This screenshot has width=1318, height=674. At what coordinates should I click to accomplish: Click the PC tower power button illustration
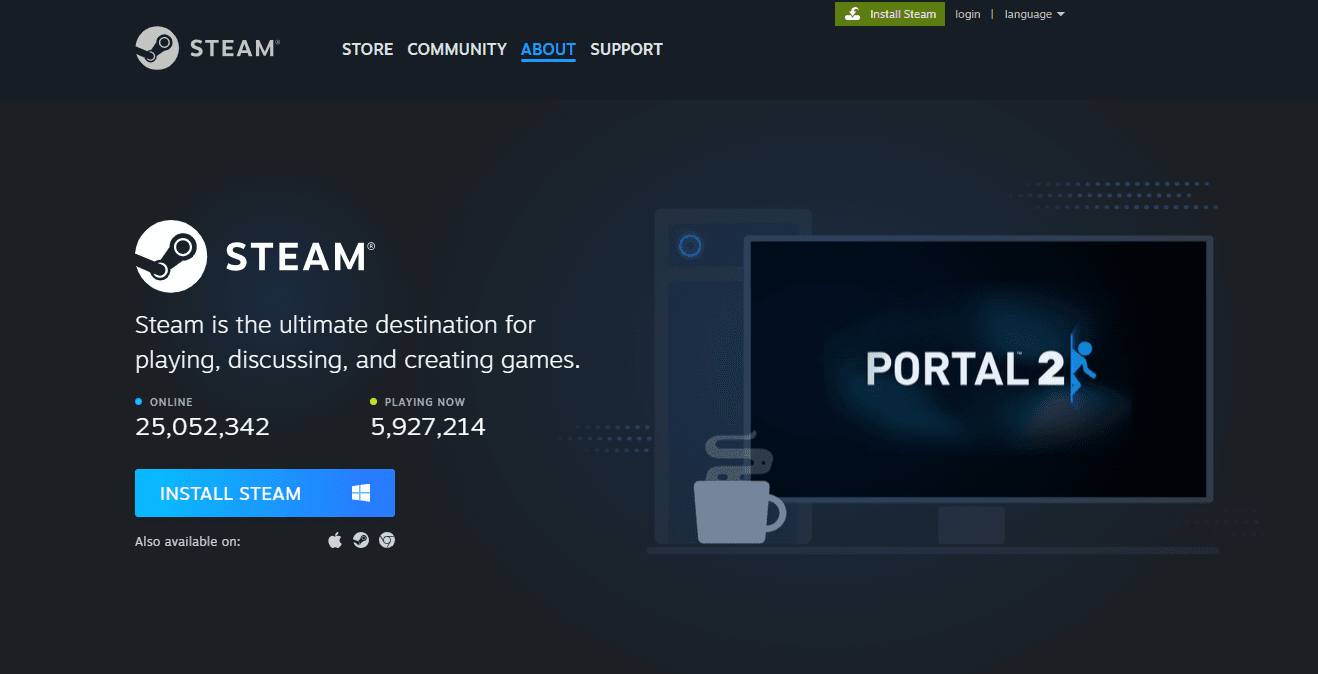coord(690,245)
